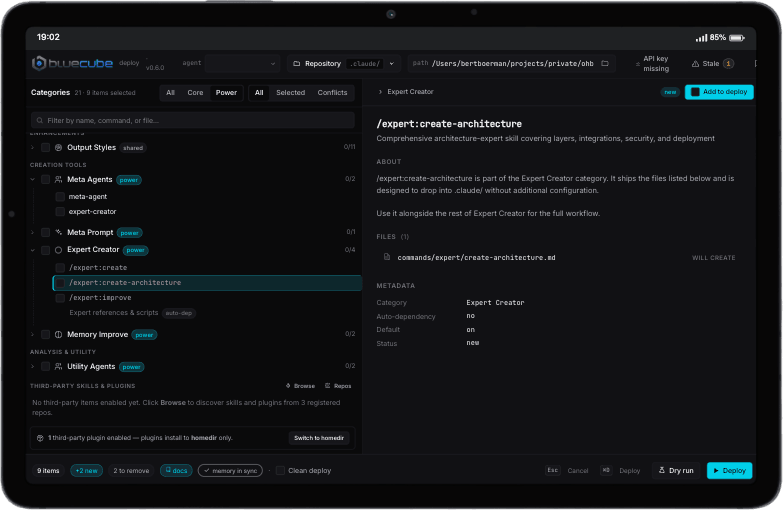
Task: Click the +2 new badge
Action: click(x=86, y=471)
